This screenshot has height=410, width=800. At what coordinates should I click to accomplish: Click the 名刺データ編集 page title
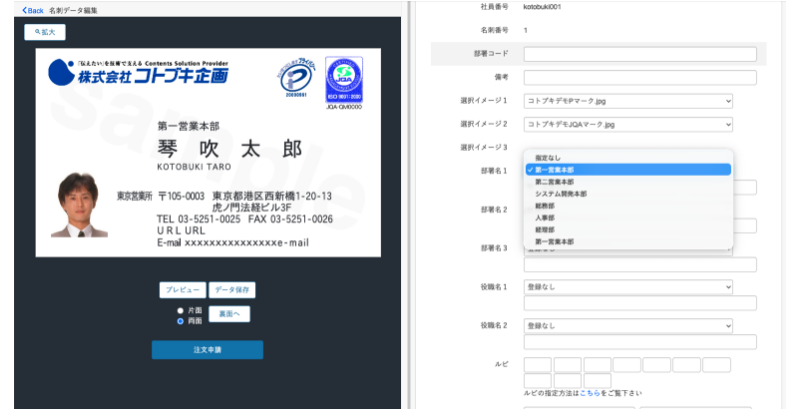click(x=73, y=10)
